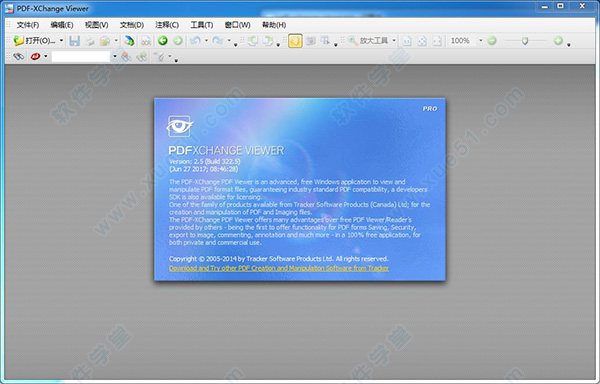
Task: Open the 视图(V) menu
Action: click(96, 25)
